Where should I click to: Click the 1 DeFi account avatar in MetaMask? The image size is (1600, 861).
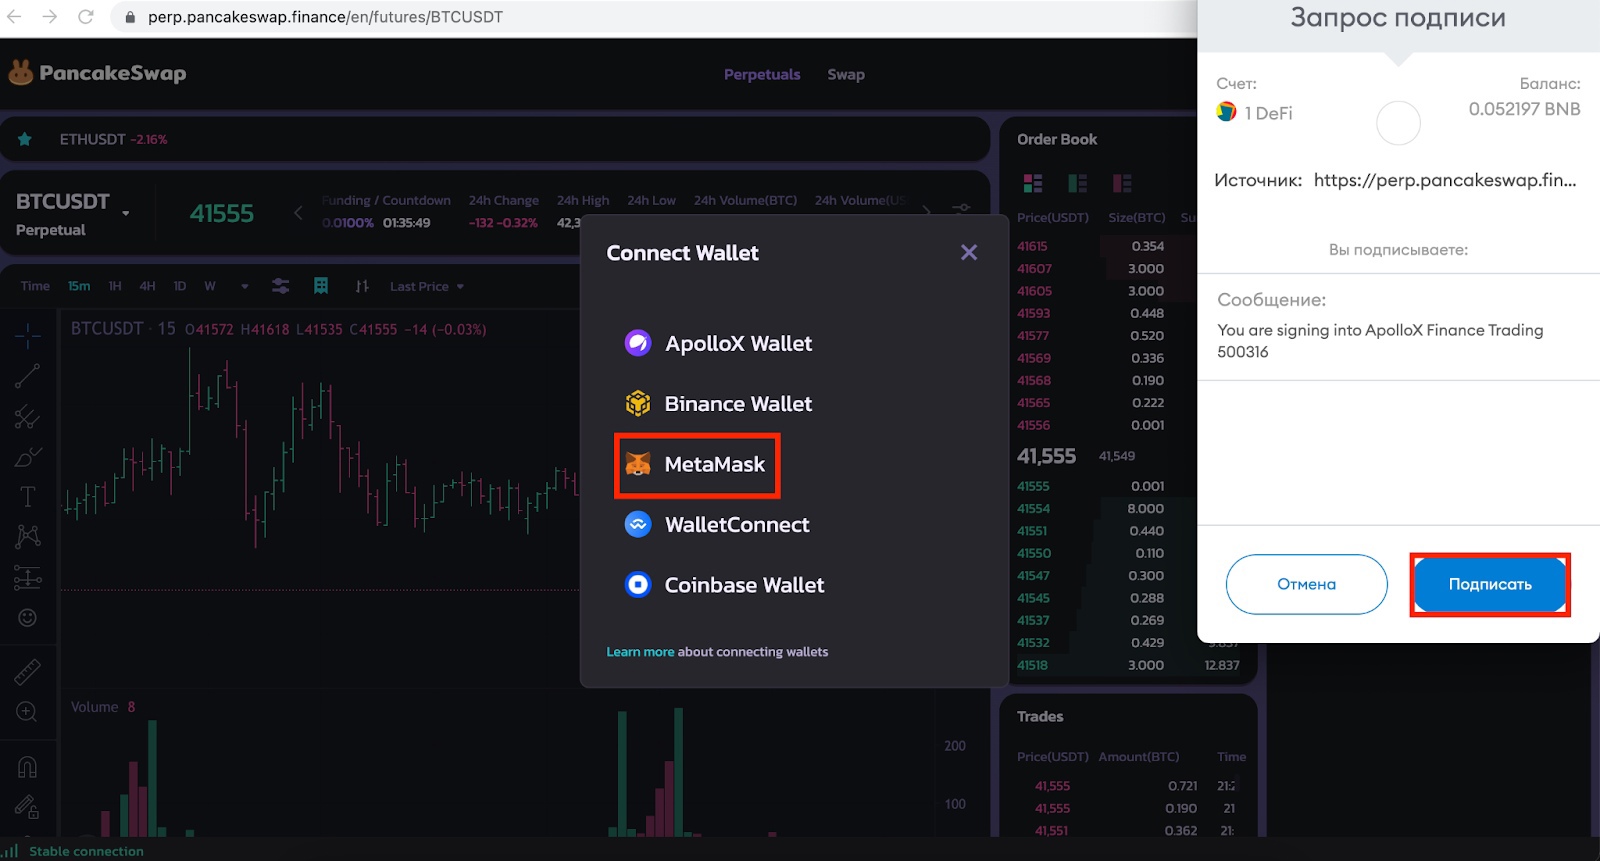(x=1227, y=112)
